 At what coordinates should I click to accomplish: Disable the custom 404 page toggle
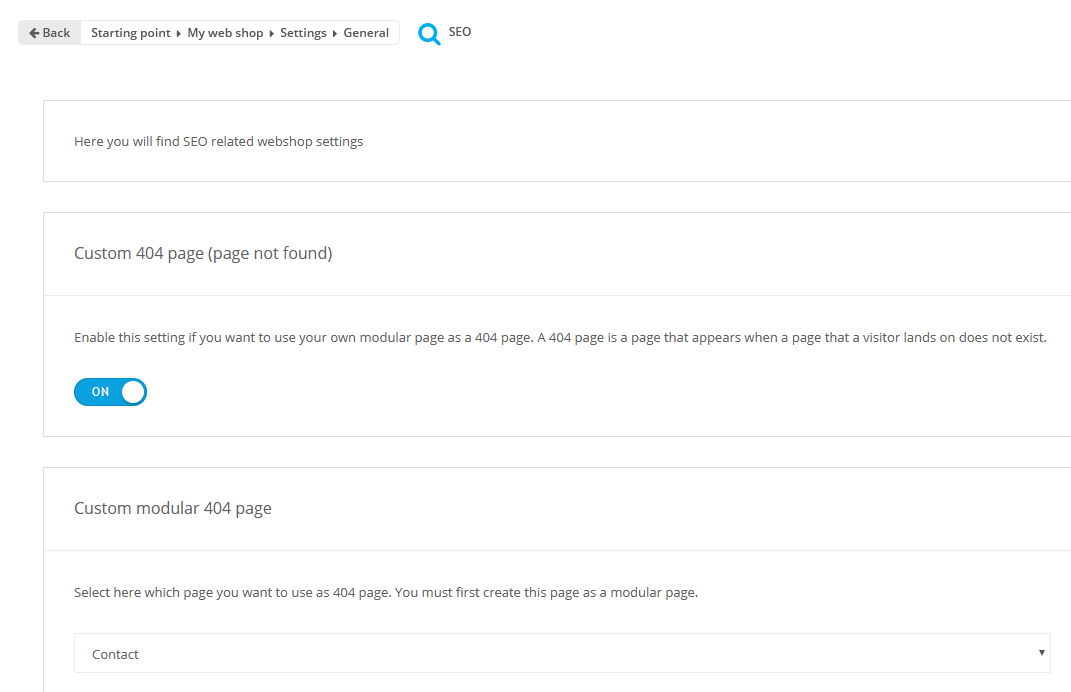pyautogui.click(x=110, y=392)
